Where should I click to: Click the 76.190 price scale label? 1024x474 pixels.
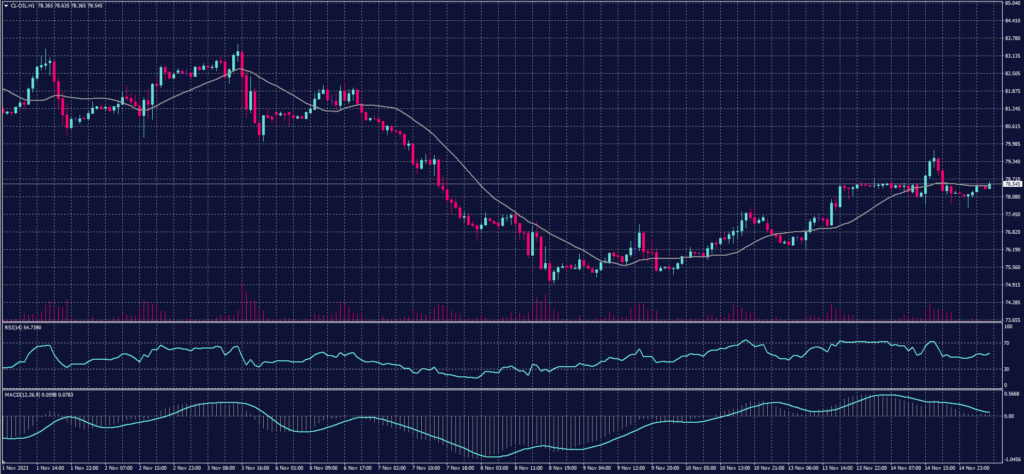(x=1011, y=250)
